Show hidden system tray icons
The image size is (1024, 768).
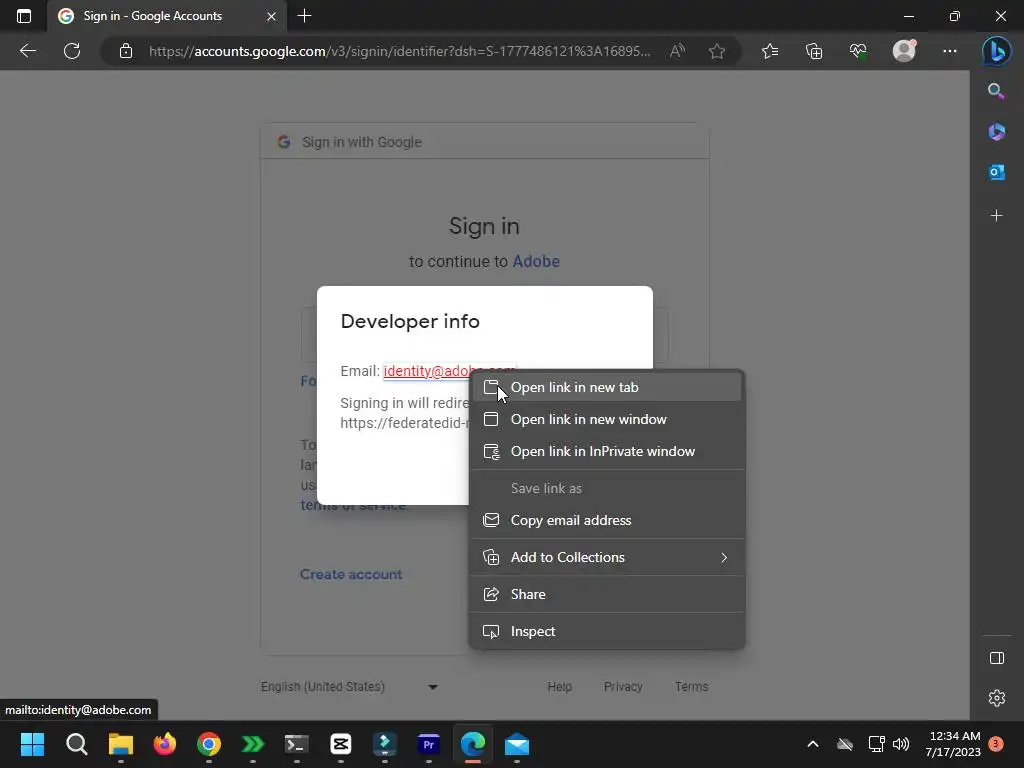click(x=813, y=744)
